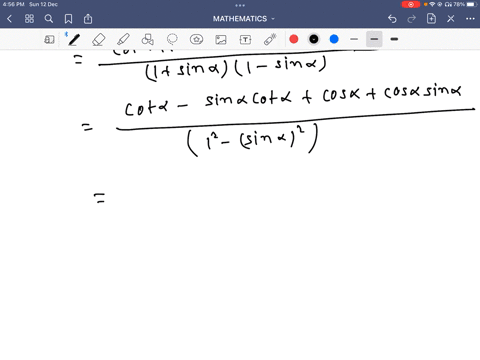Select the Eraser tool
The height and width of the screenshot is (360, 480).
pos(99,40)
